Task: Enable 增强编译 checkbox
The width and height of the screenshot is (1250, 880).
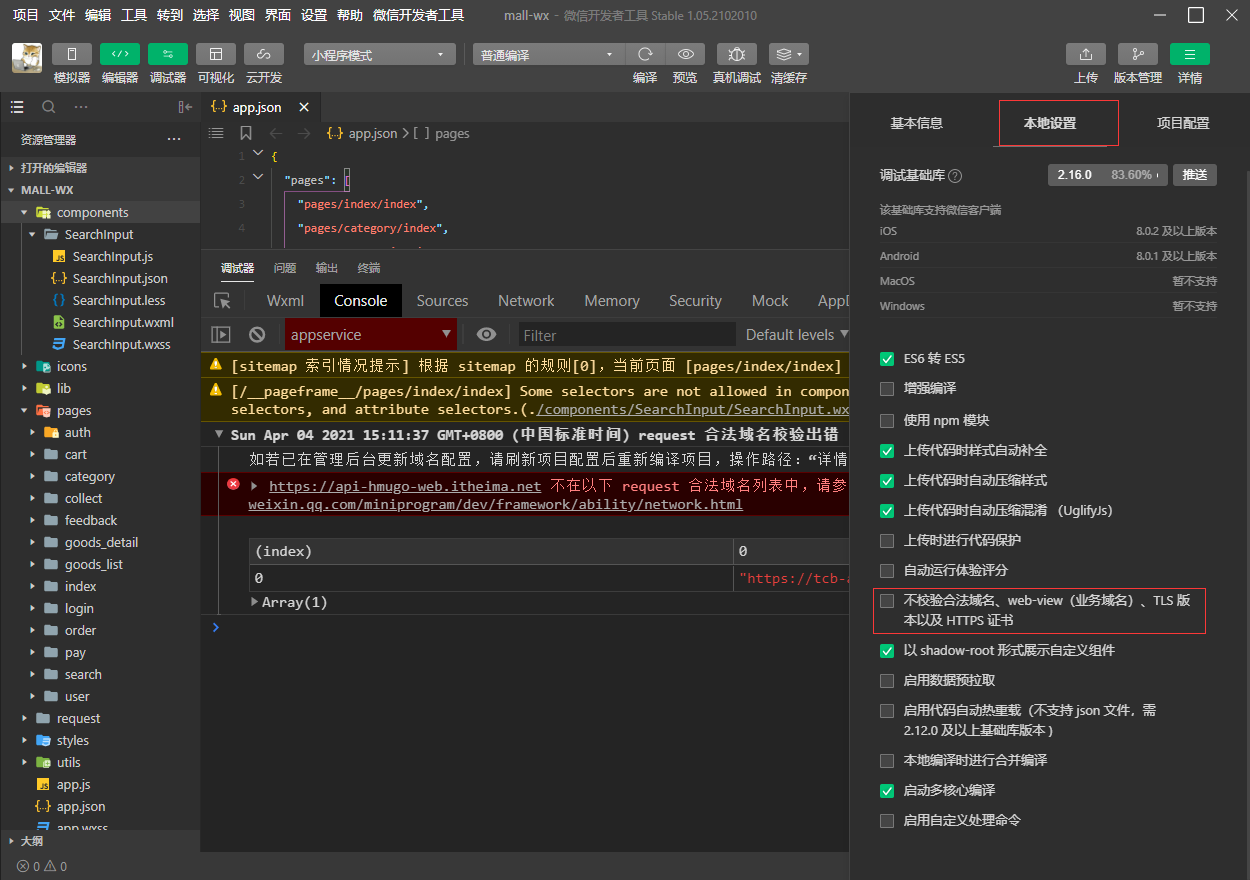Action: point(887,388)
